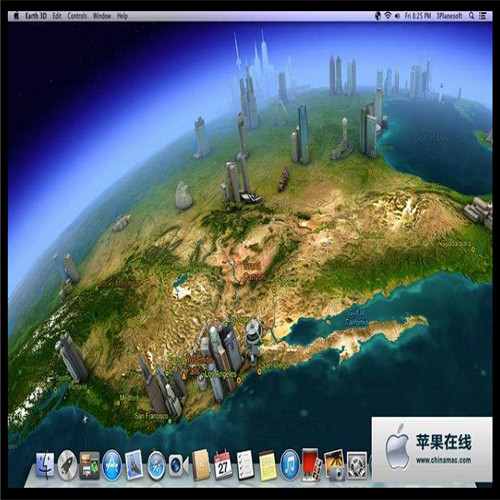Open the Help menu
The width and height of the screenshot is (500, 500).
pos(122,16)
